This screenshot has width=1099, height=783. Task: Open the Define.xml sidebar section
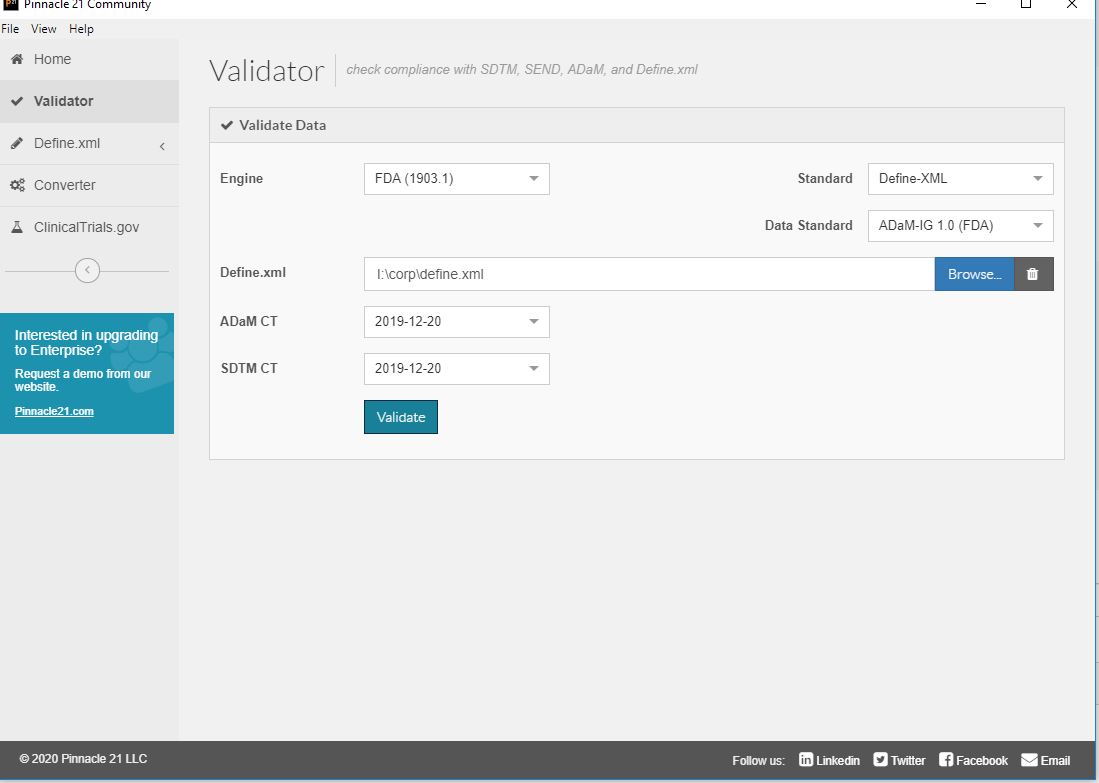[89, 143]
